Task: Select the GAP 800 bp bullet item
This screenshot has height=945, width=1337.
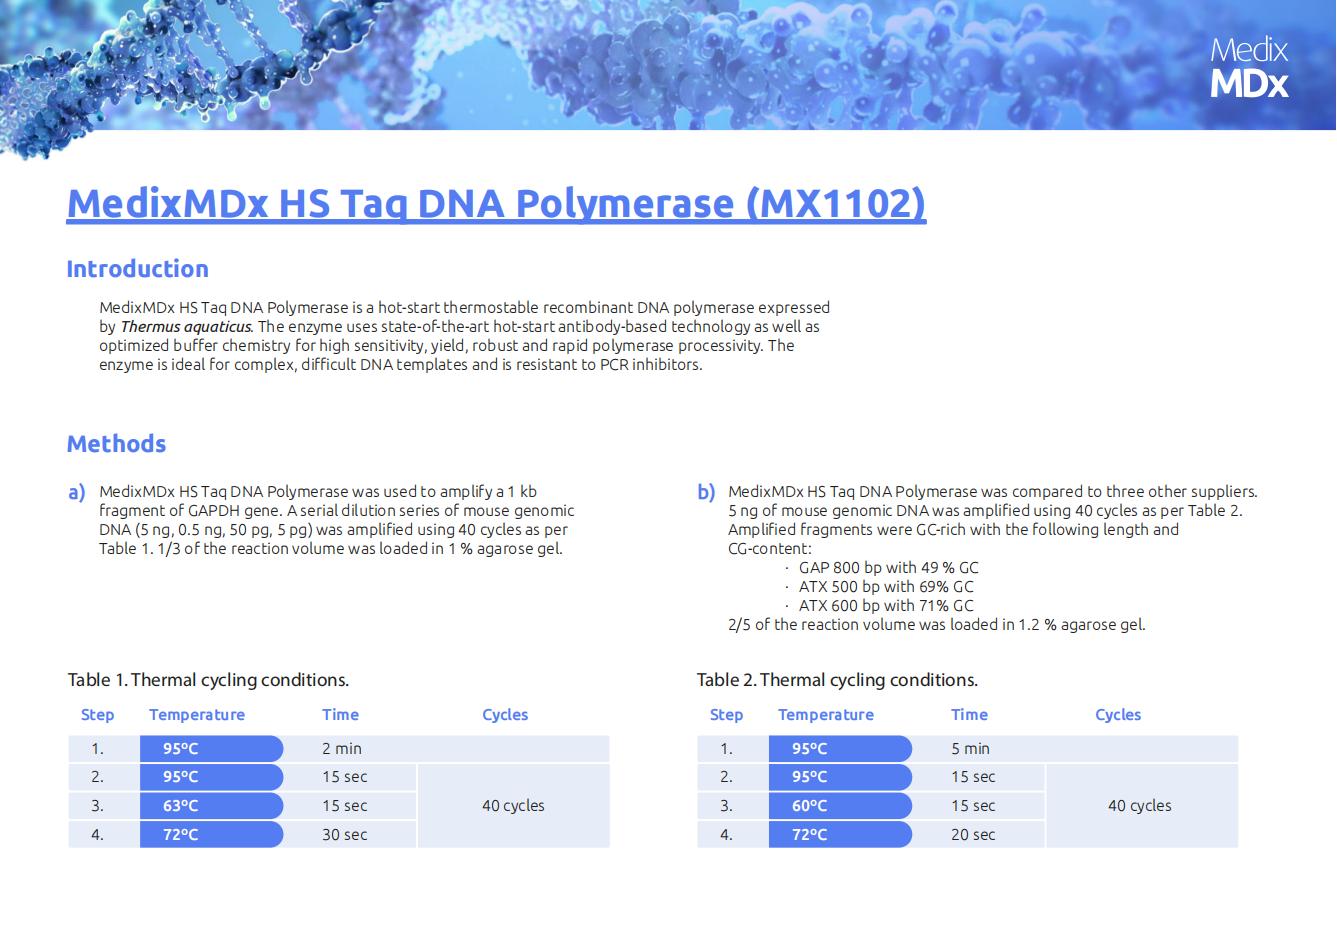Action: click(888, 568)
